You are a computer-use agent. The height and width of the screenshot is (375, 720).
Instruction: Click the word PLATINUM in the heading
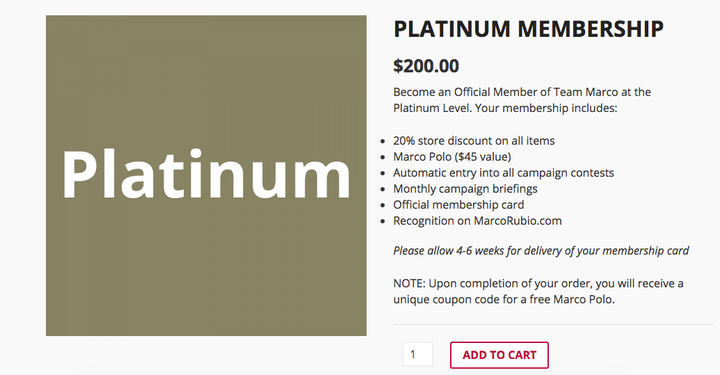452,29
